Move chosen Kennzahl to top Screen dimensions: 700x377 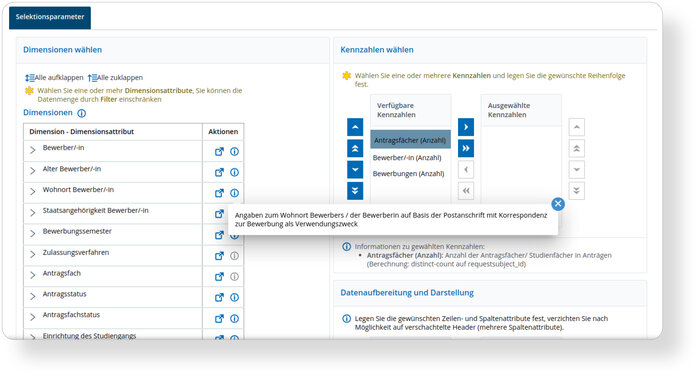(576, 148)
